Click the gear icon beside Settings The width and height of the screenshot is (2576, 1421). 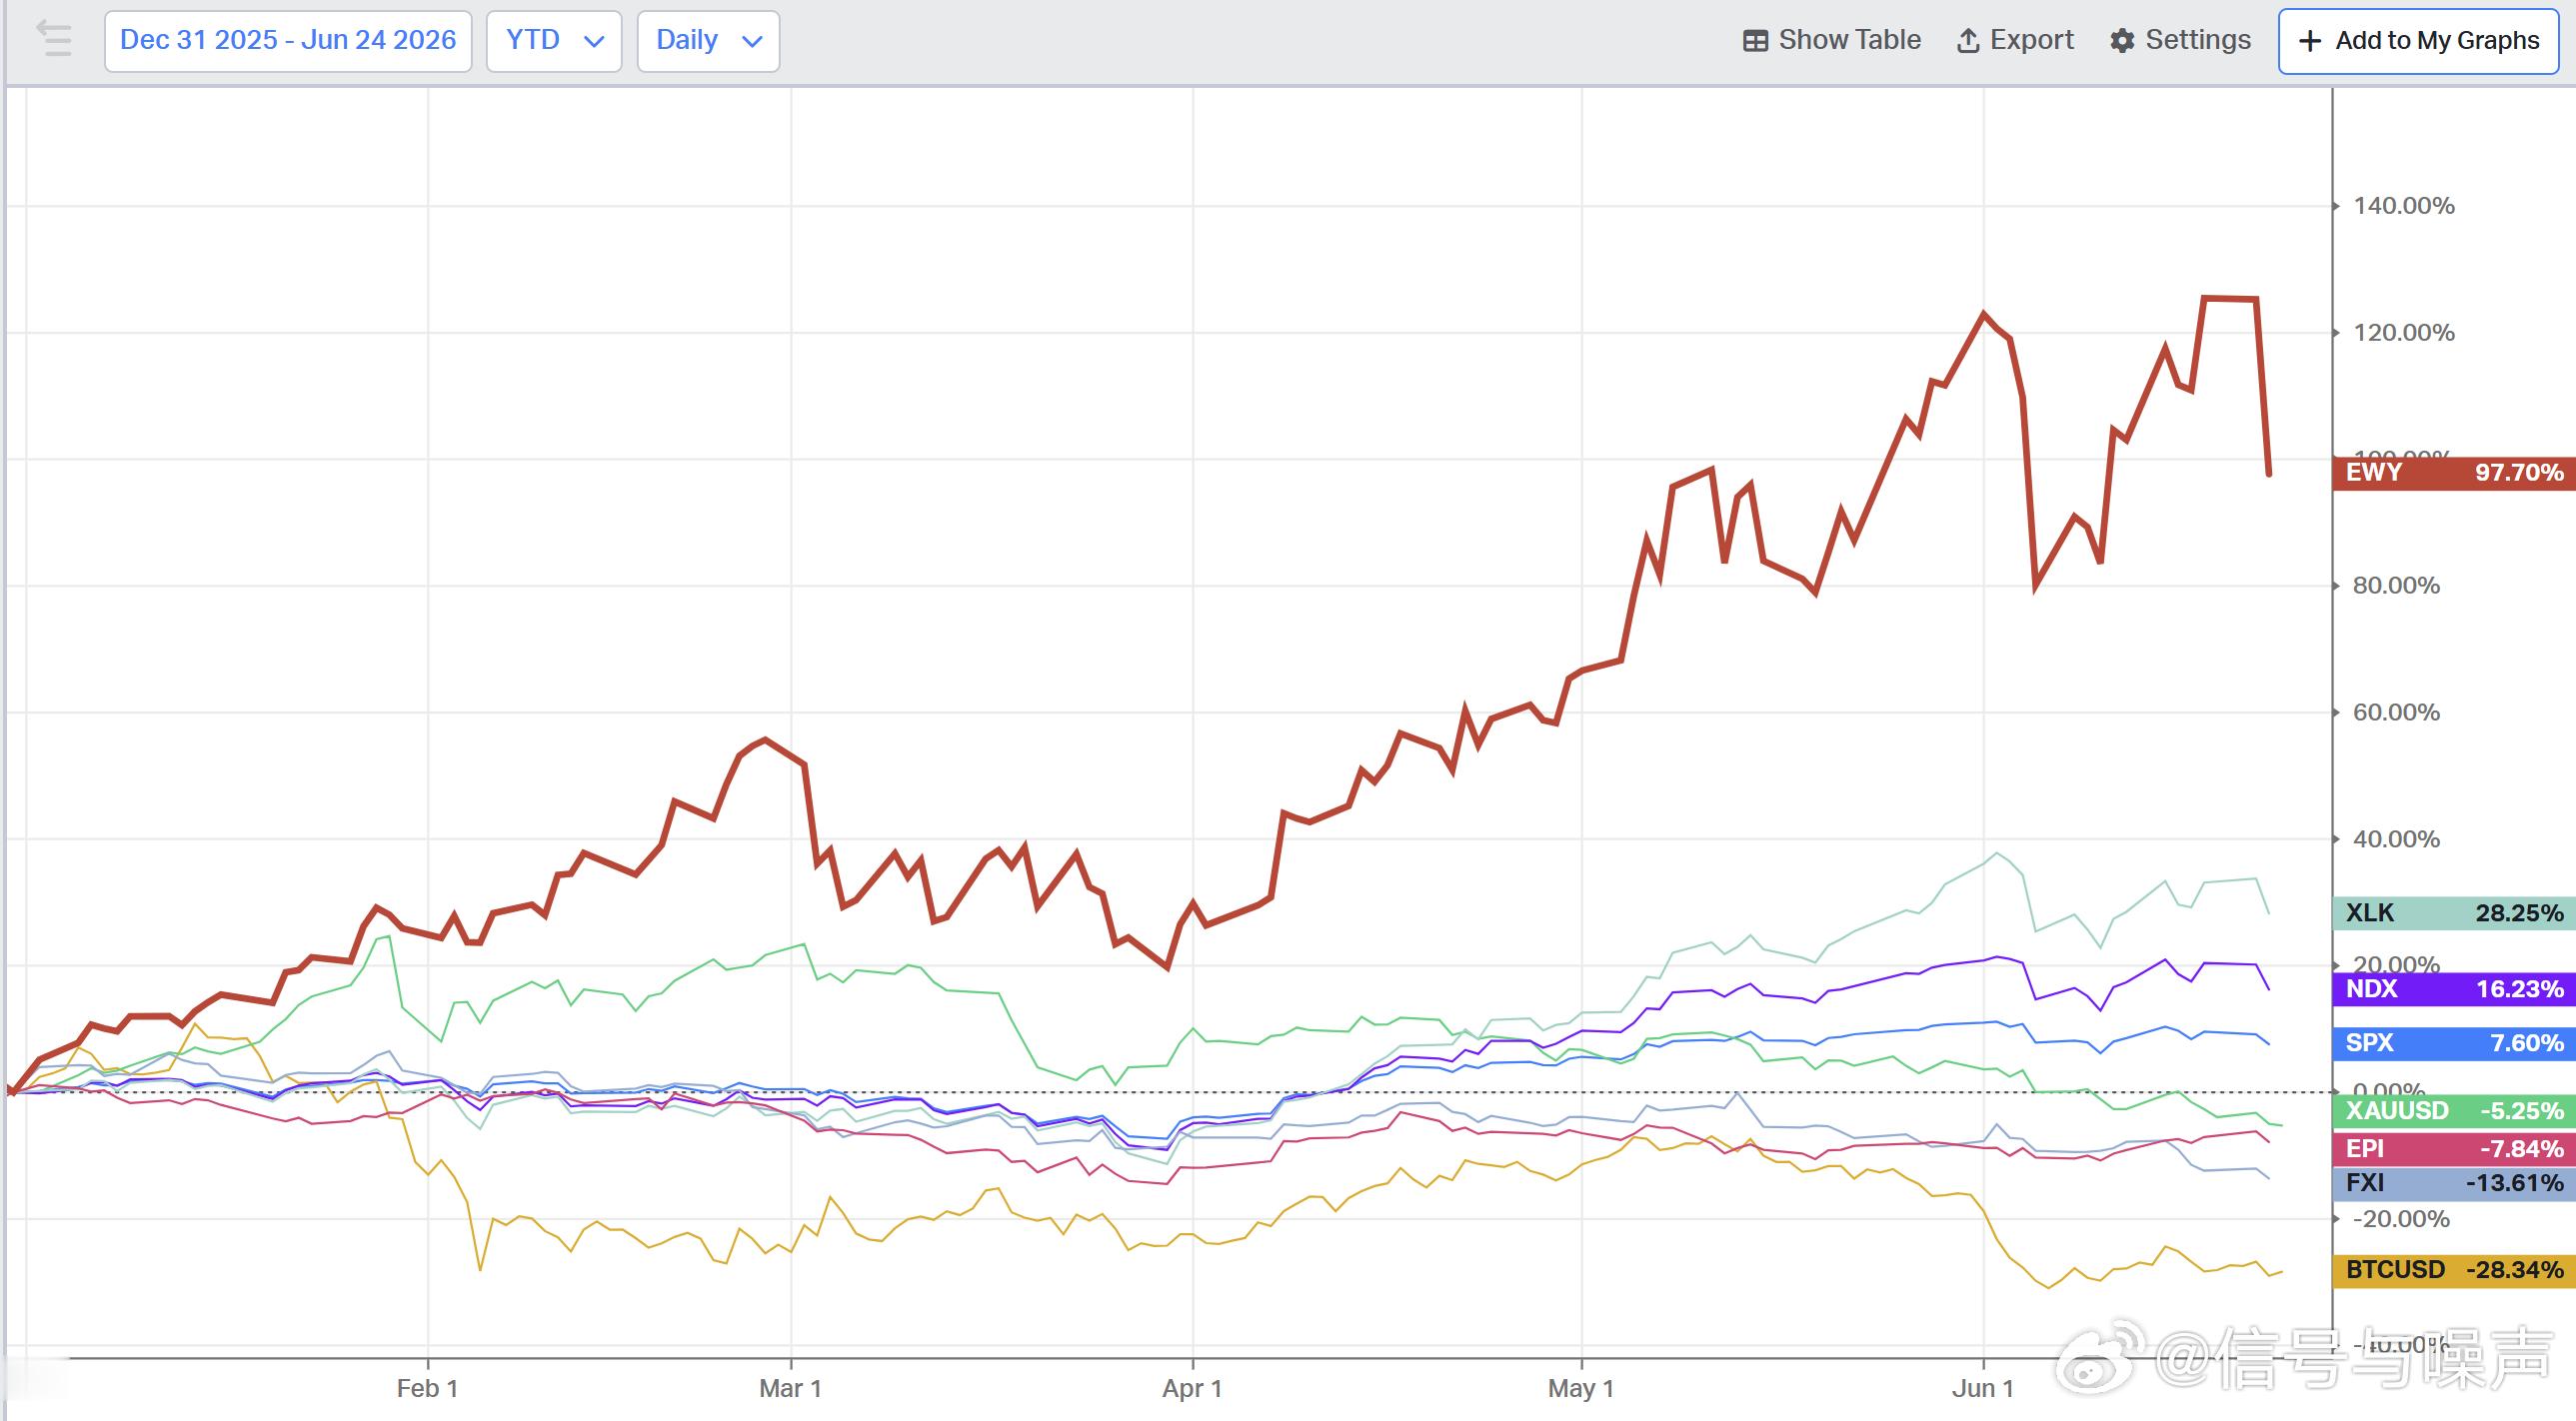click(x=2122, y=41)
